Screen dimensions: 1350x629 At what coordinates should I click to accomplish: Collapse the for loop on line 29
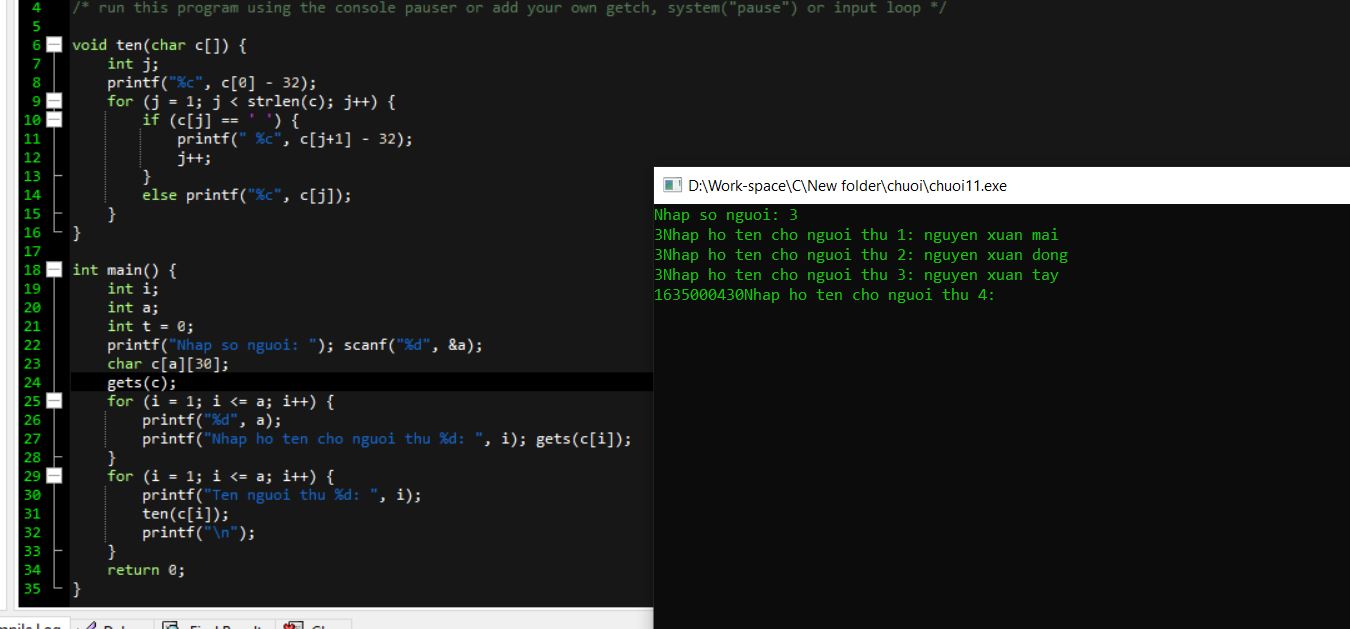pos(54,476)
